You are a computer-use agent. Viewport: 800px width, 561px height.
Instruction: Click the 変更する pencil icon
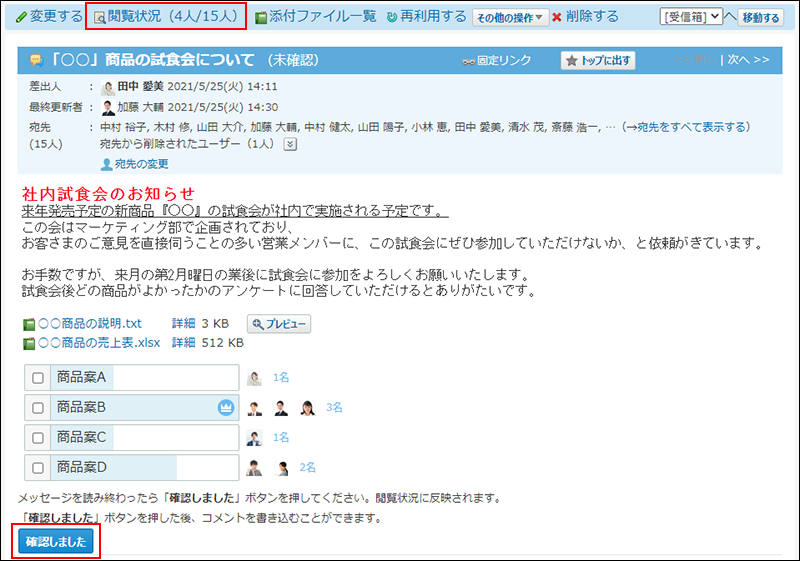pos(21,17)
